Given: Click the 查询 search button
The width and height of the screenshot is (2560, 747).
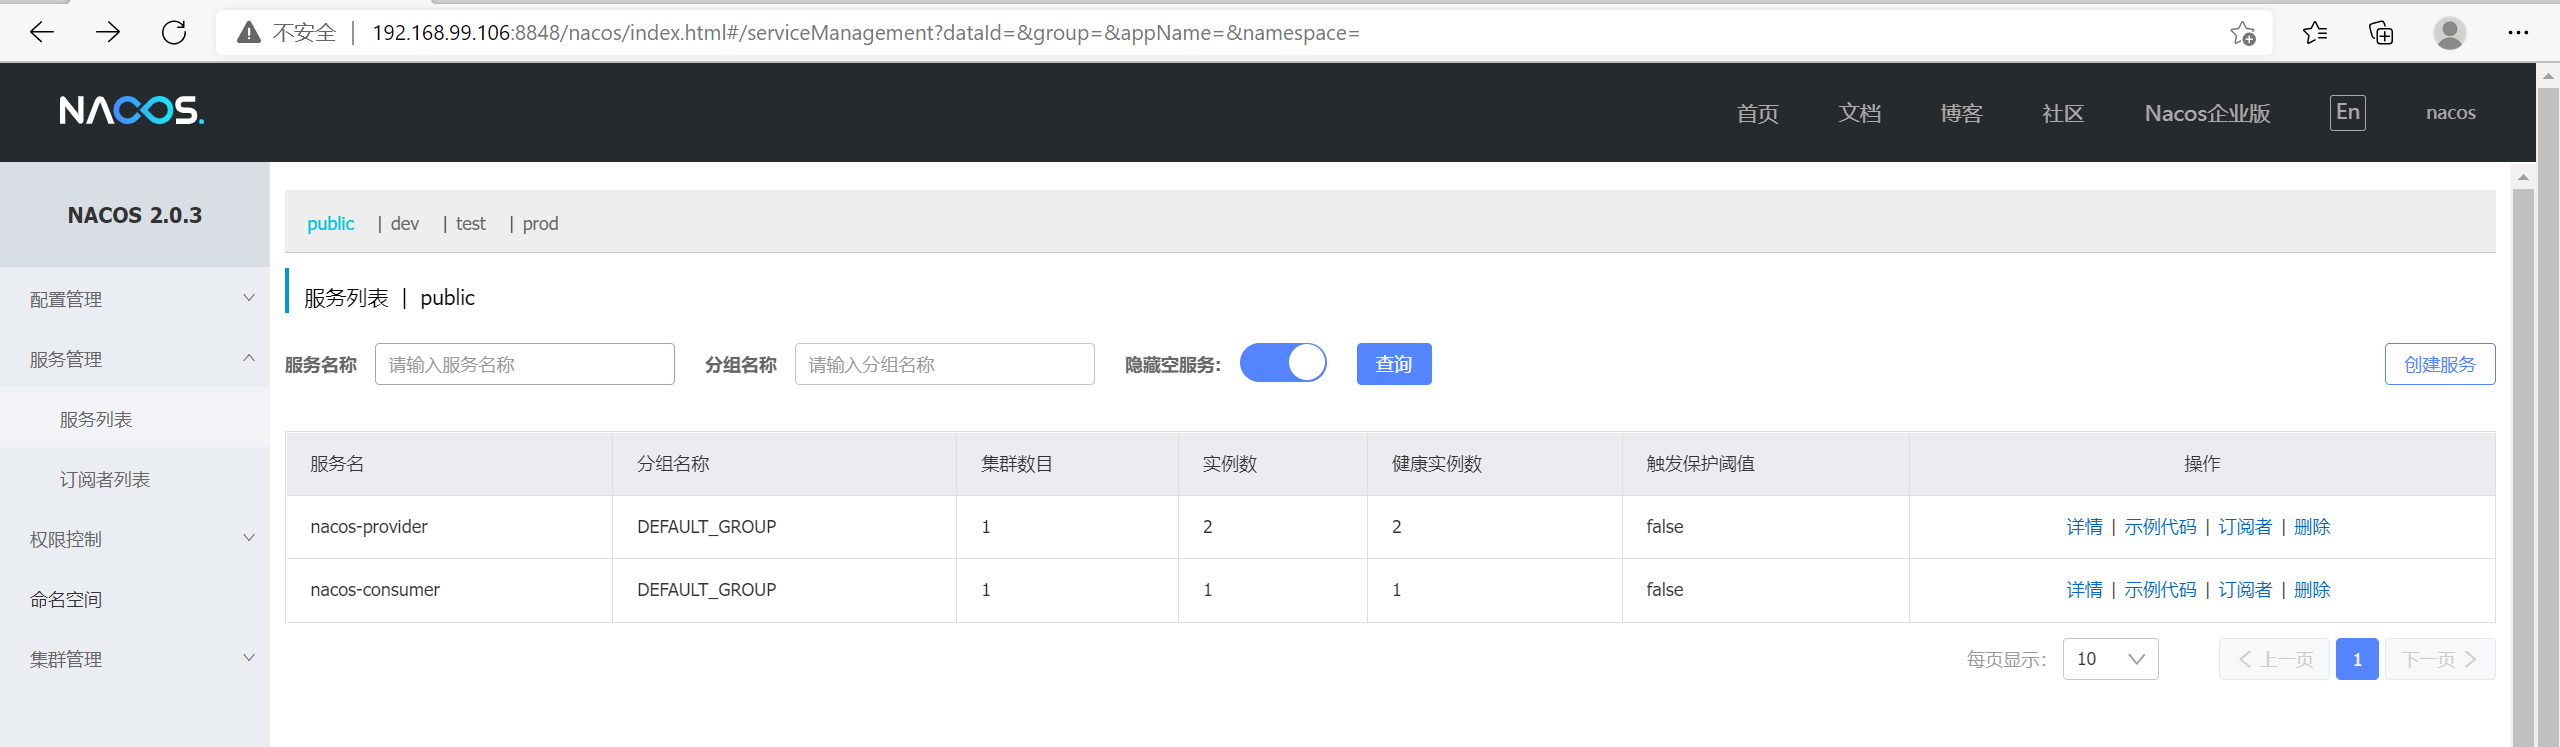Looking at the screenshot, I should click(1394, 364).
